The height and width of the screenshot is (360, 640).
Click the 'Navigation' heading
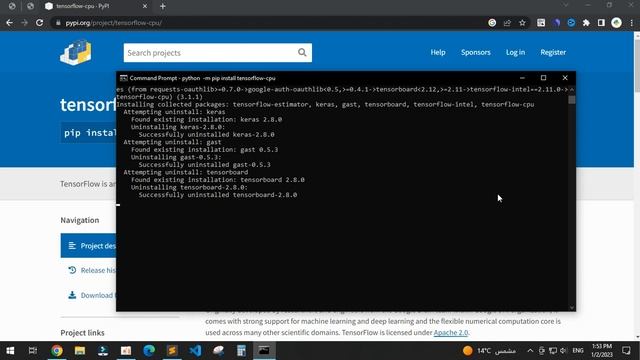pyautogui.click(x=80, y=220)
